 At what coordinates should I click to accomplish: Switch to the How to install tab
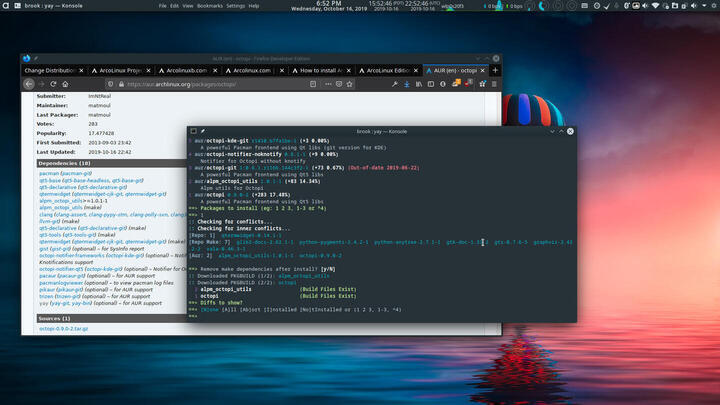(x=321, y=70)
